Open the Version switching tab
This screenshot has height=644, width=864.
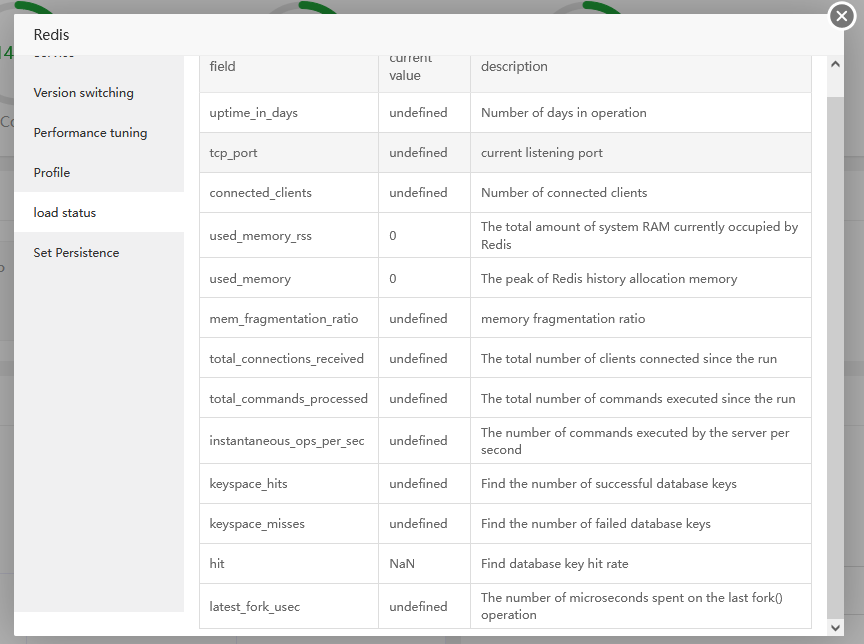tap(83, 93)
